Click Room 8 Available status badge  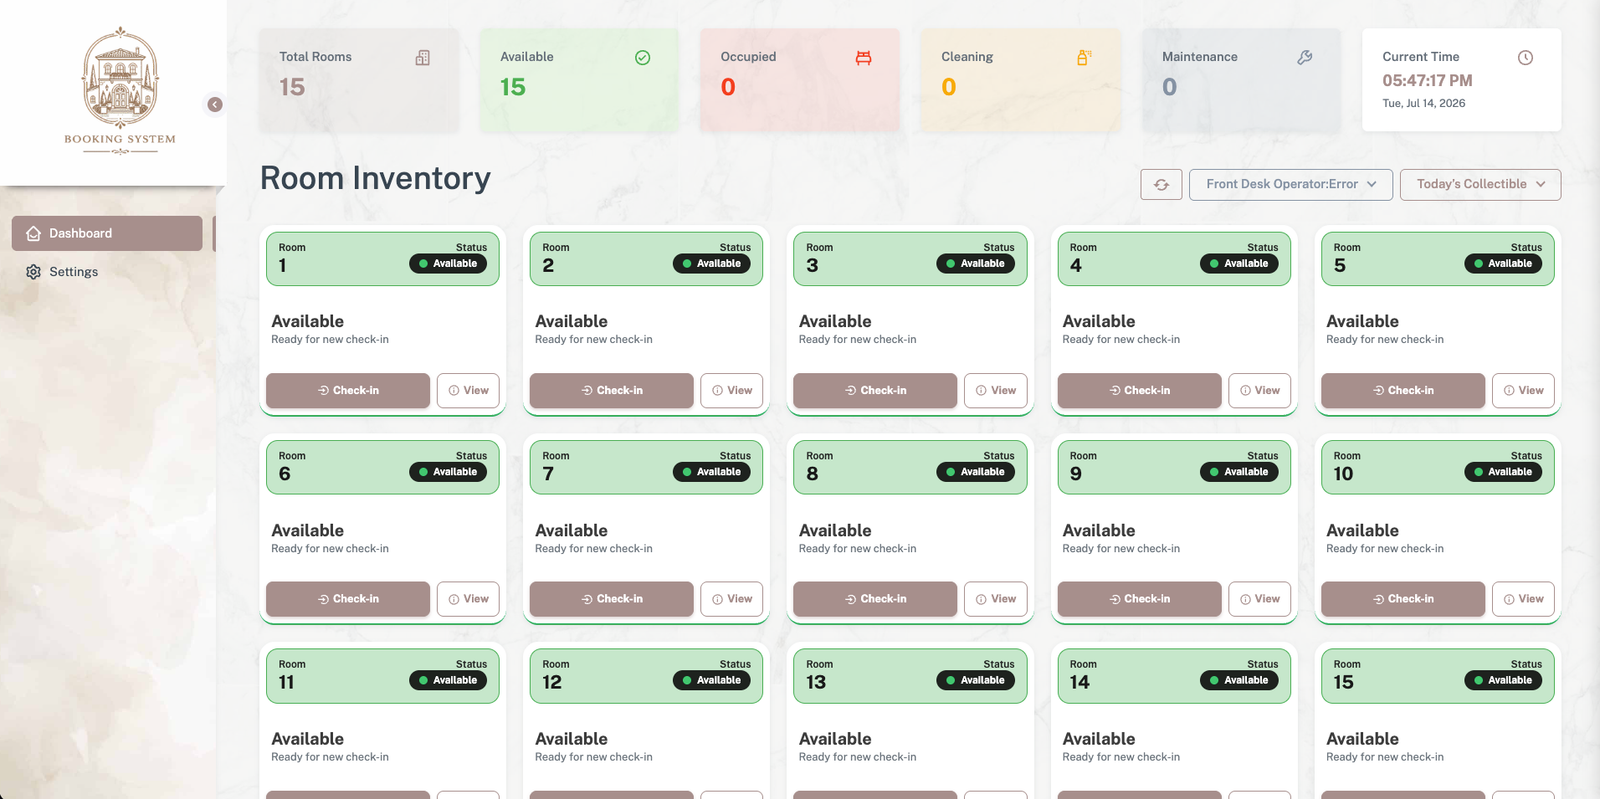point(975,472)
